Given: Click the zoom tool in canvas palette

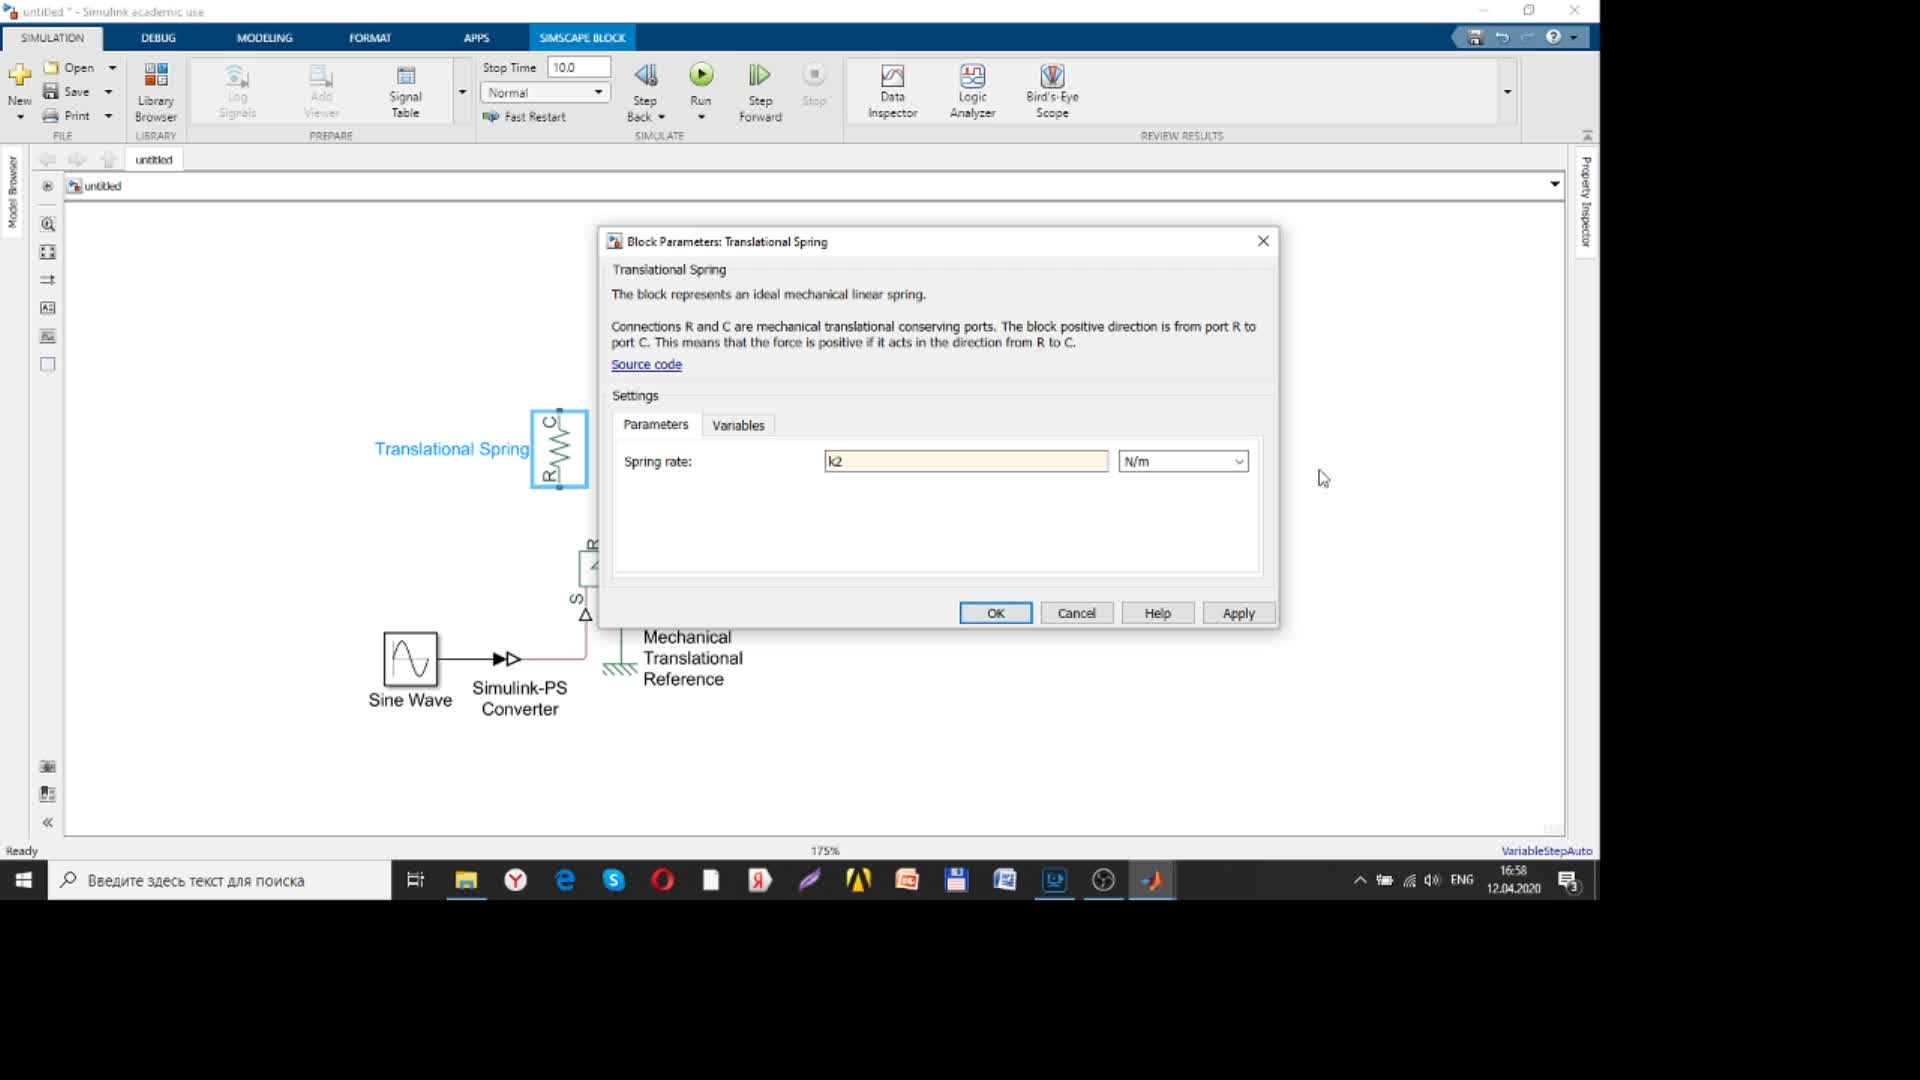Looking at the screenshot, I should (47, 225).
